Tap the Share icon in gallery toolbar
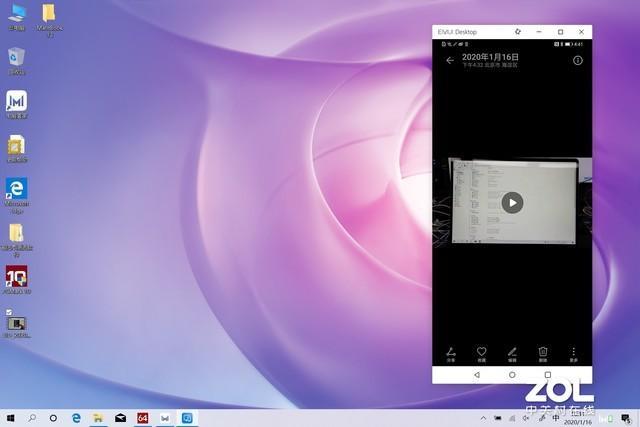The image size is (640, 427). [x=450, y=352]
